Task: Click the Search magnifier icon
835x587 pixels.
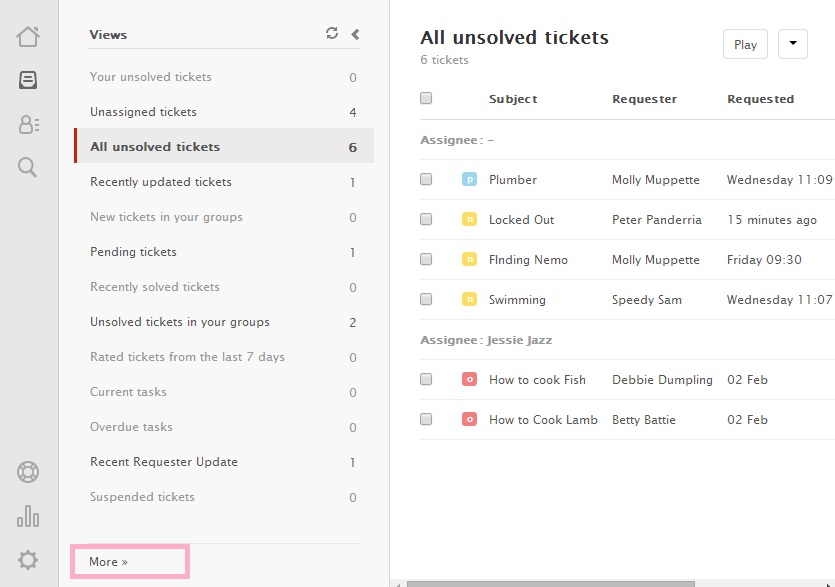Action: [28, 167]
